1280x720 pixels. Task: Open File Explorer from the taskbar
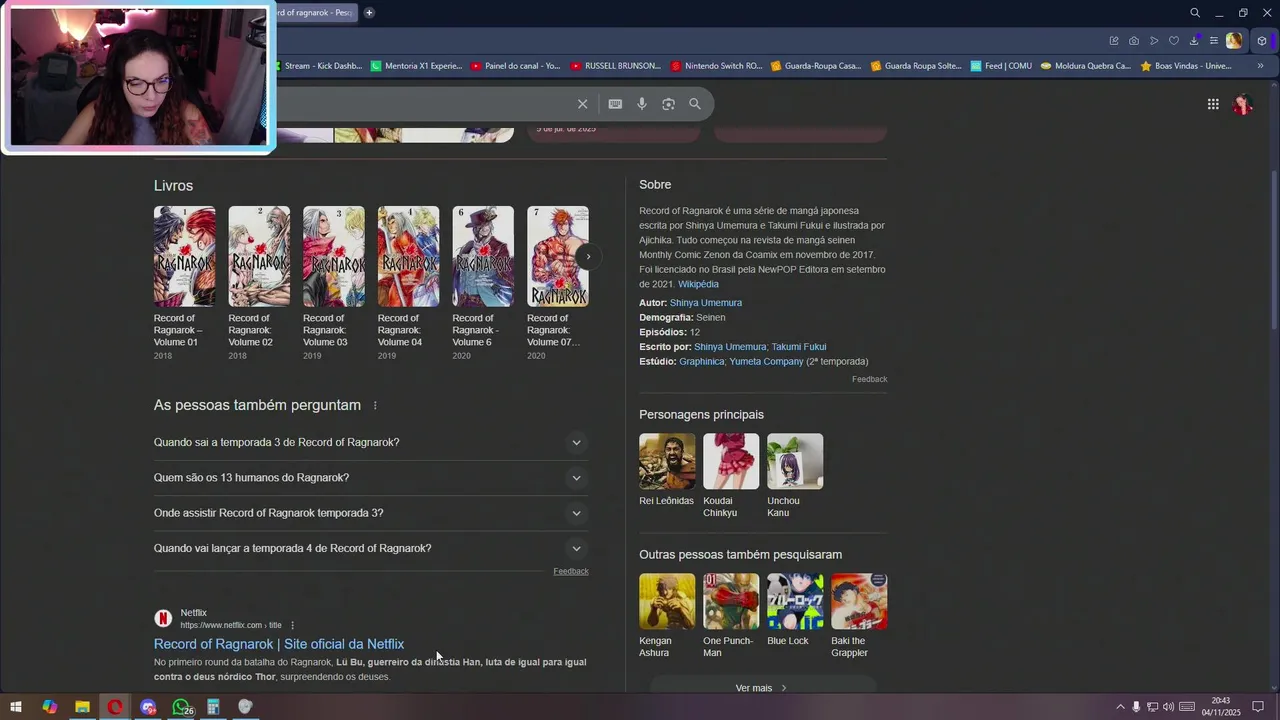click(x=82, y=707)
